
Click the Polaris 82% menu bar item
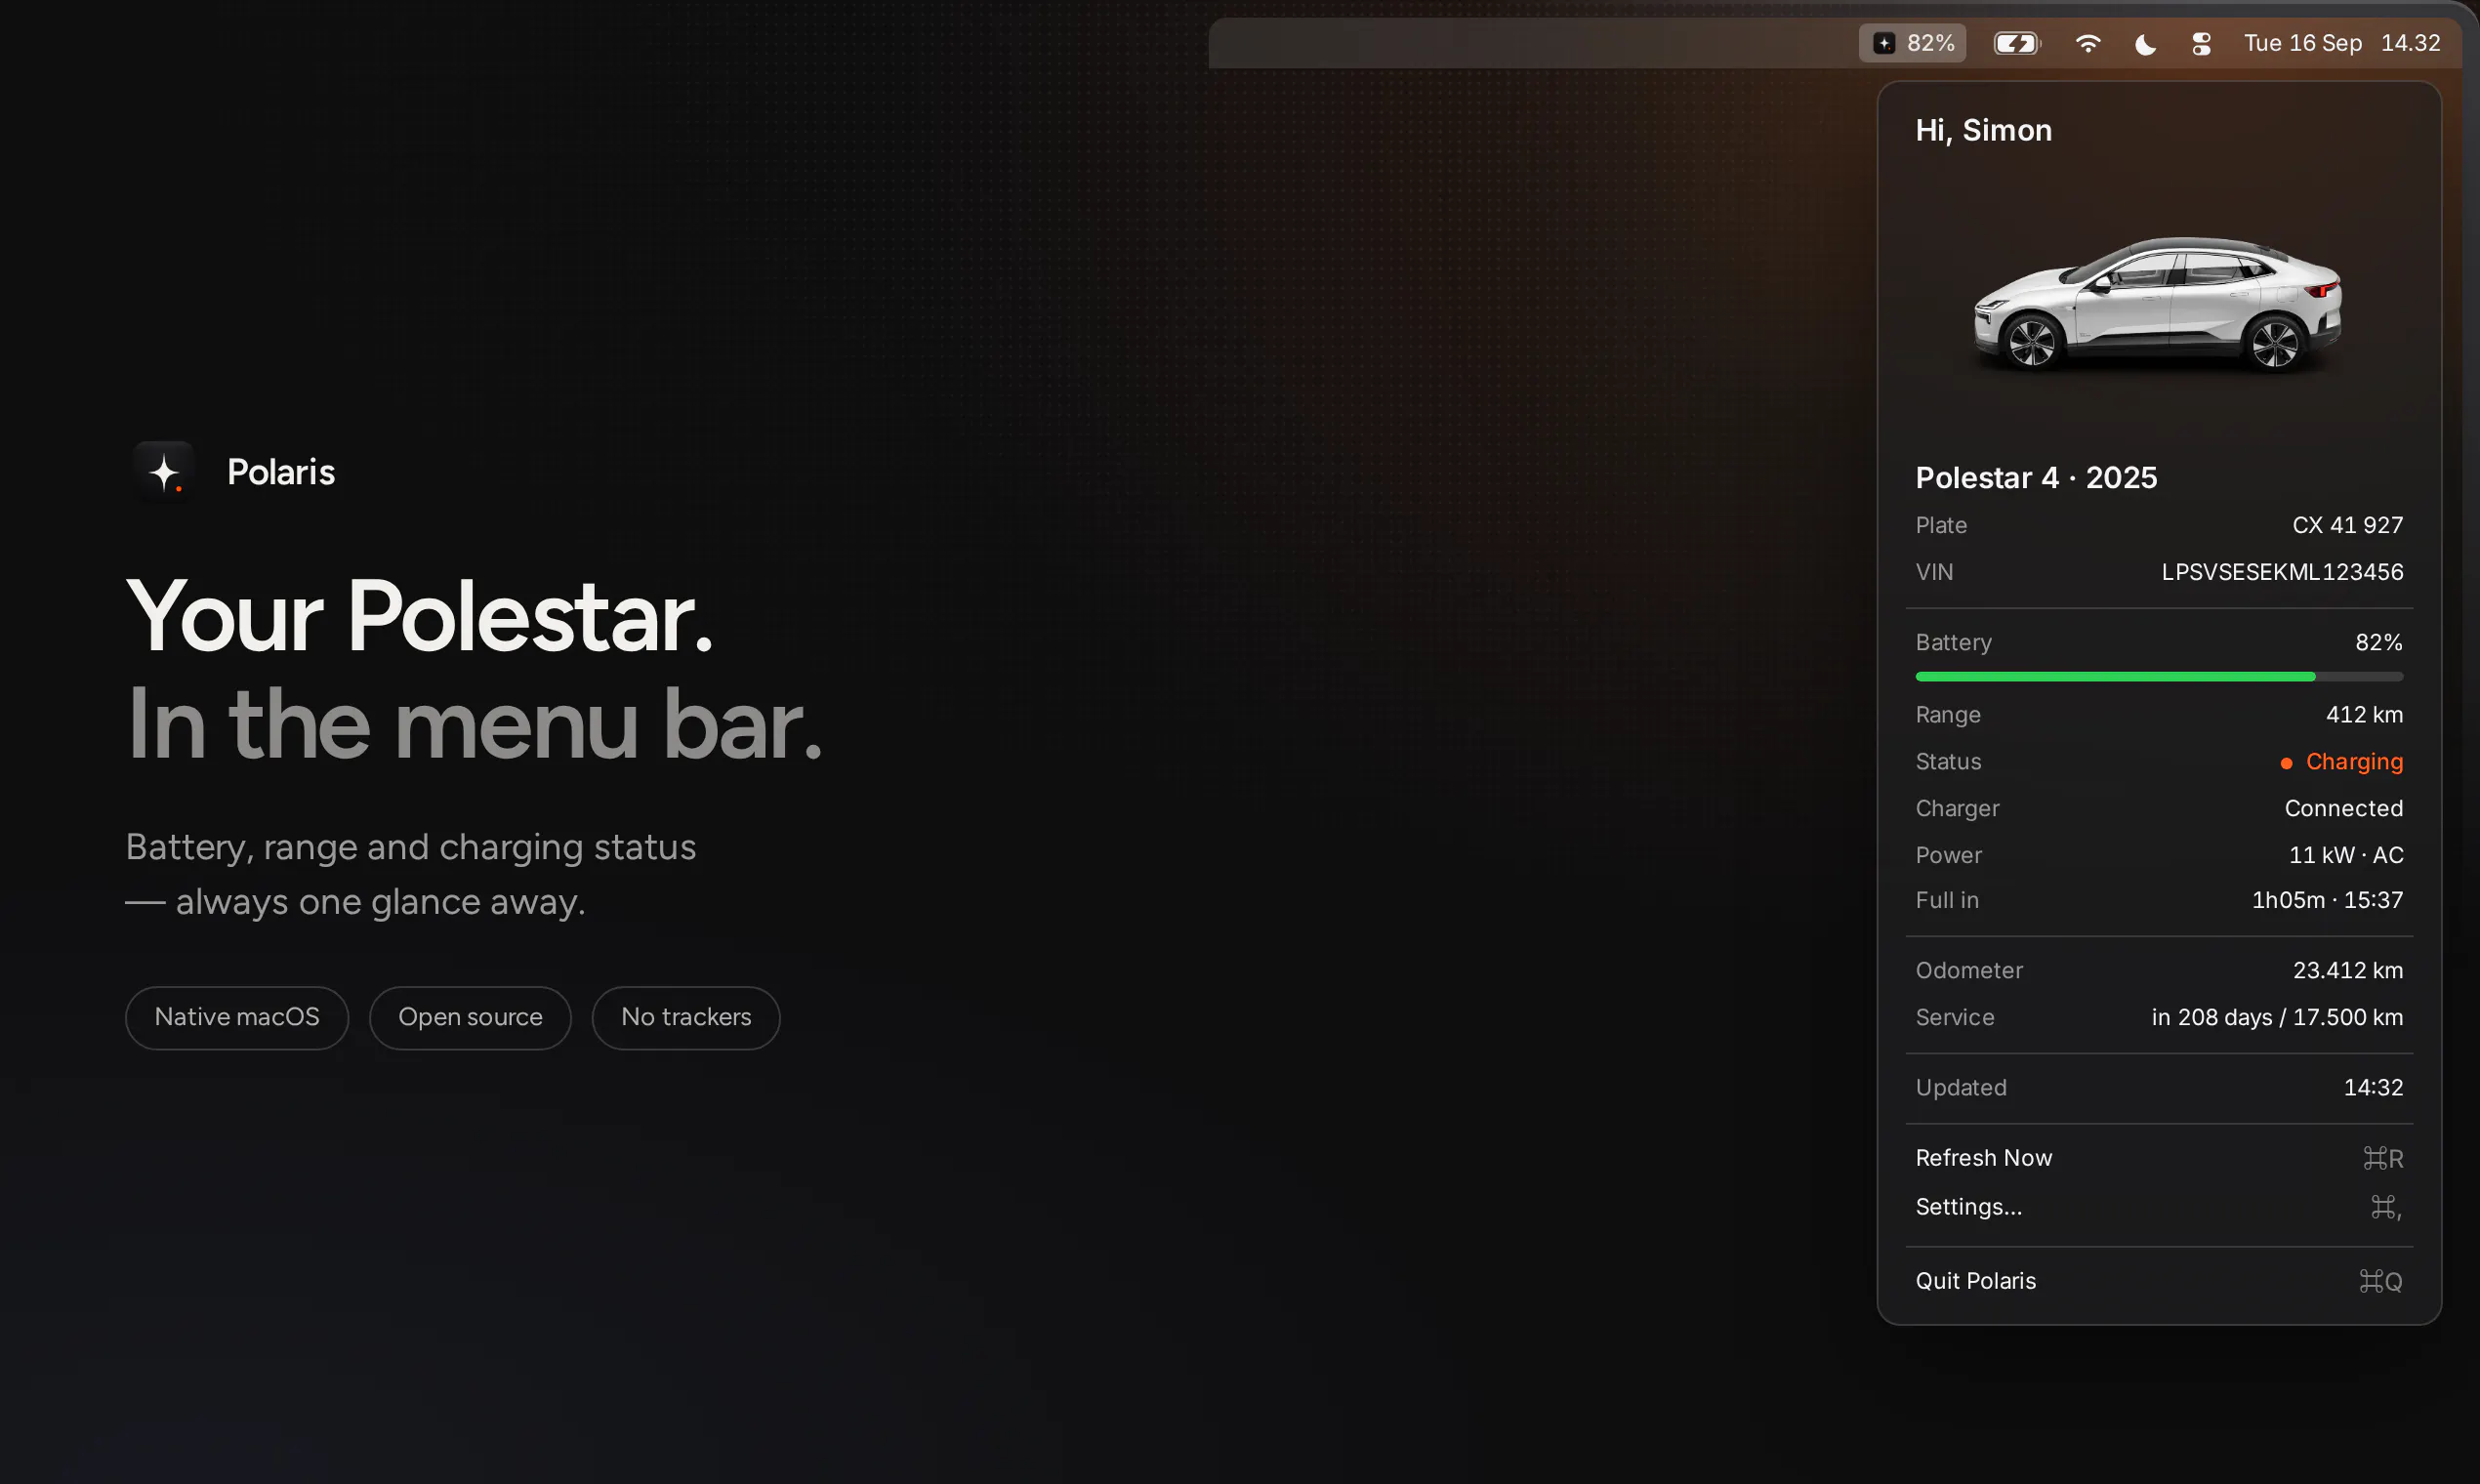[1912, 43]
